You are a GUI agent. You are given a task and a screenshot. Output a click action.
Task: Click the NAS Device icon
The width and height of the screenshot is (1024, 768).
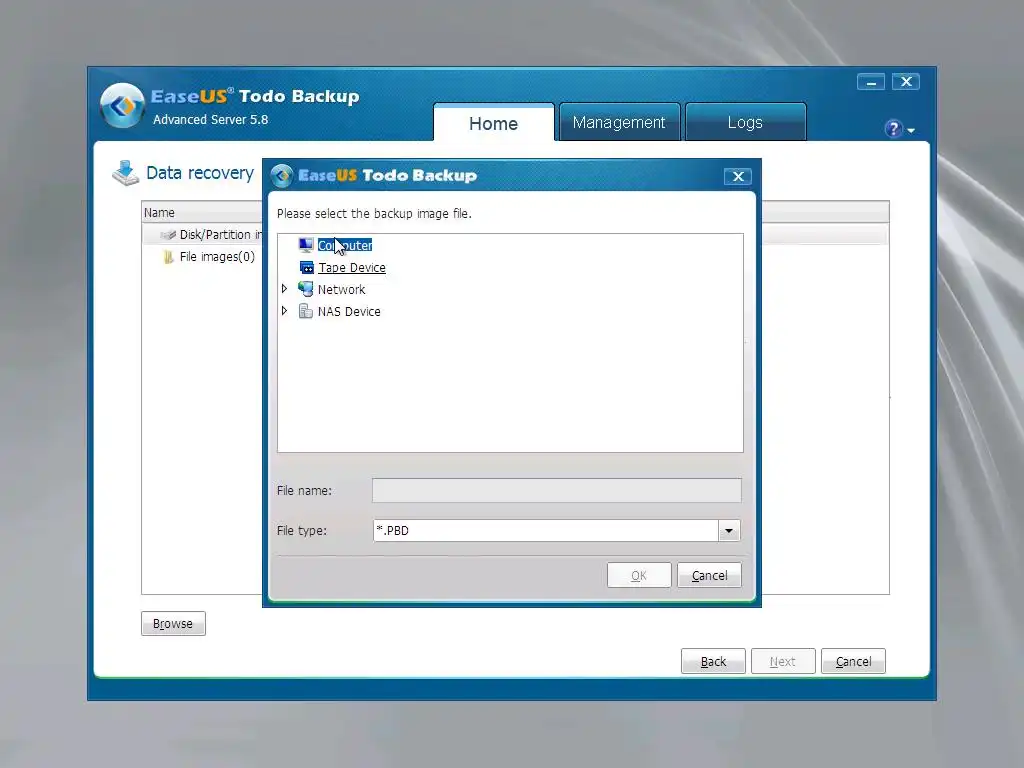click(306, 311)
